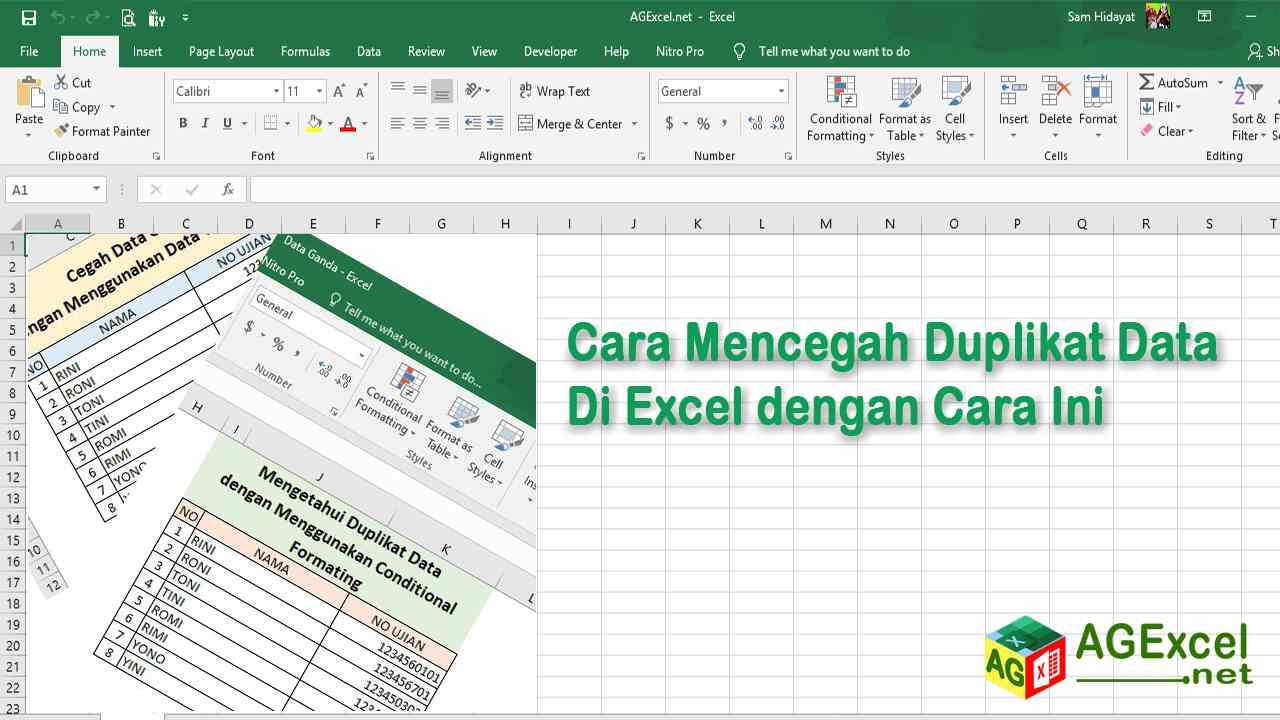This screenshot has width=1280, height=720.
Task: Click Delete cells button
Action: tap(1055, 107)
